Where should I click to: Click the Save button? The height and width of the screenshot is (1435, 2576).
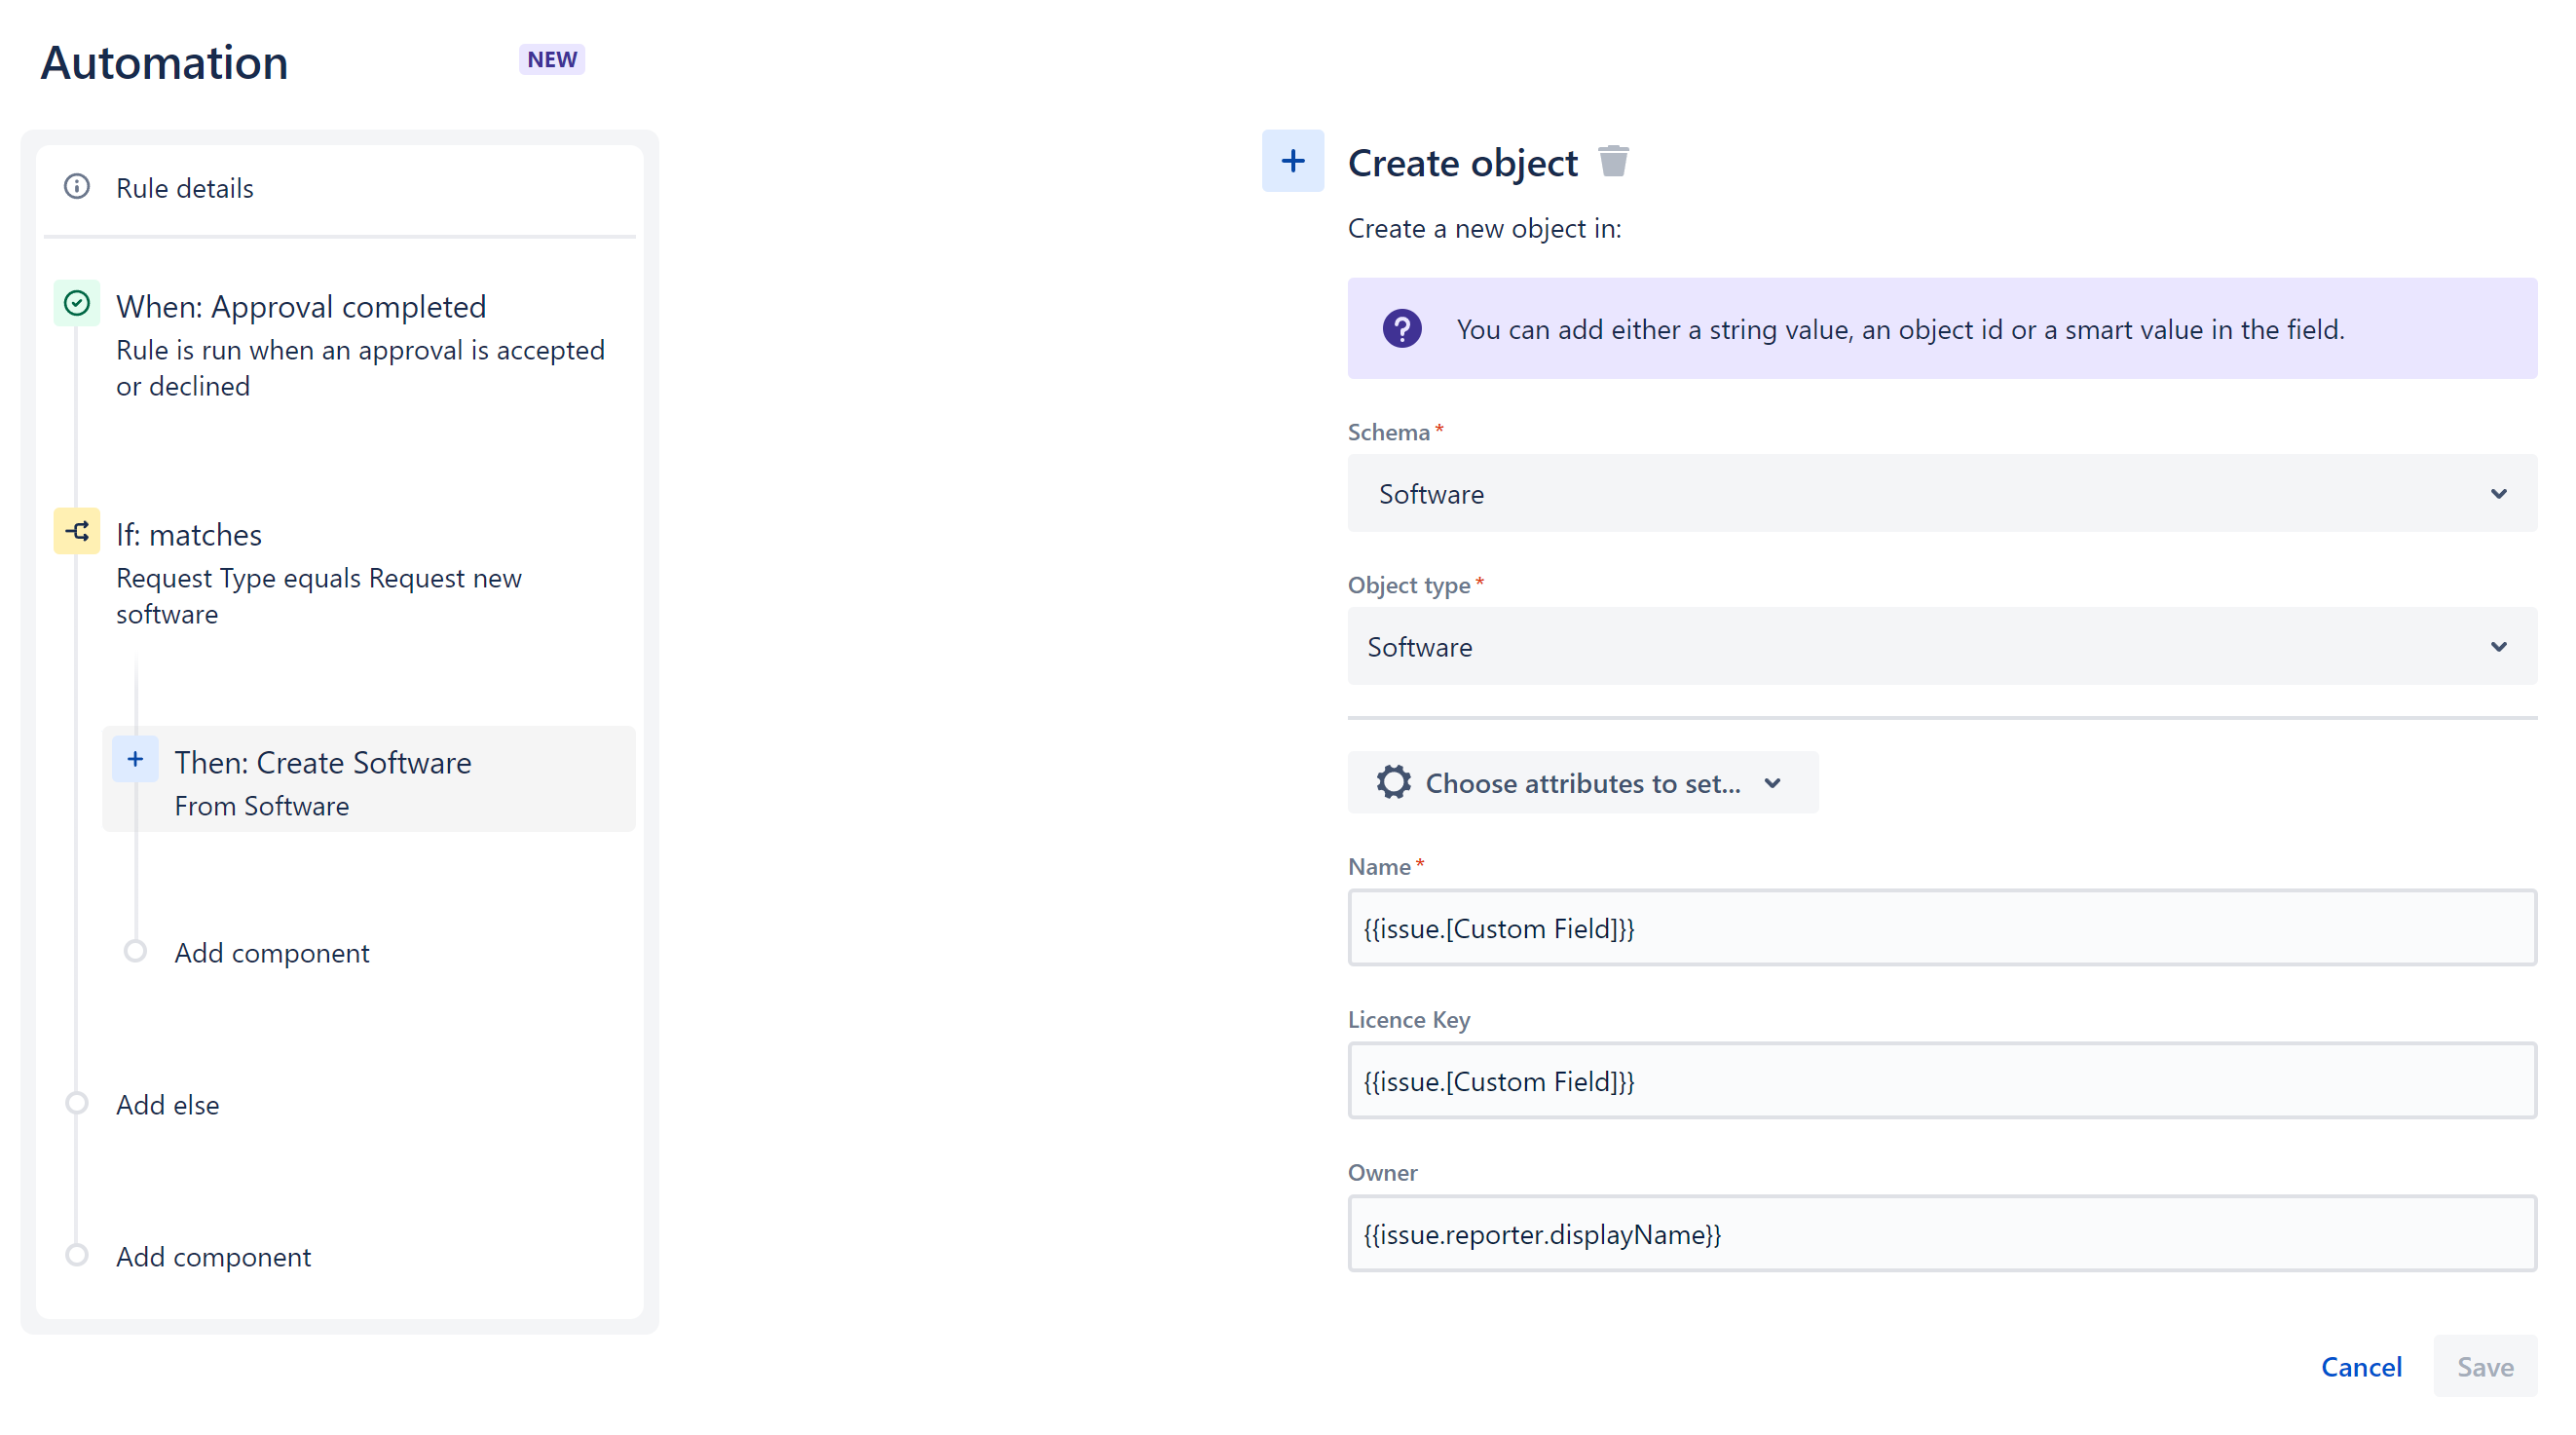[2485, 1366]
